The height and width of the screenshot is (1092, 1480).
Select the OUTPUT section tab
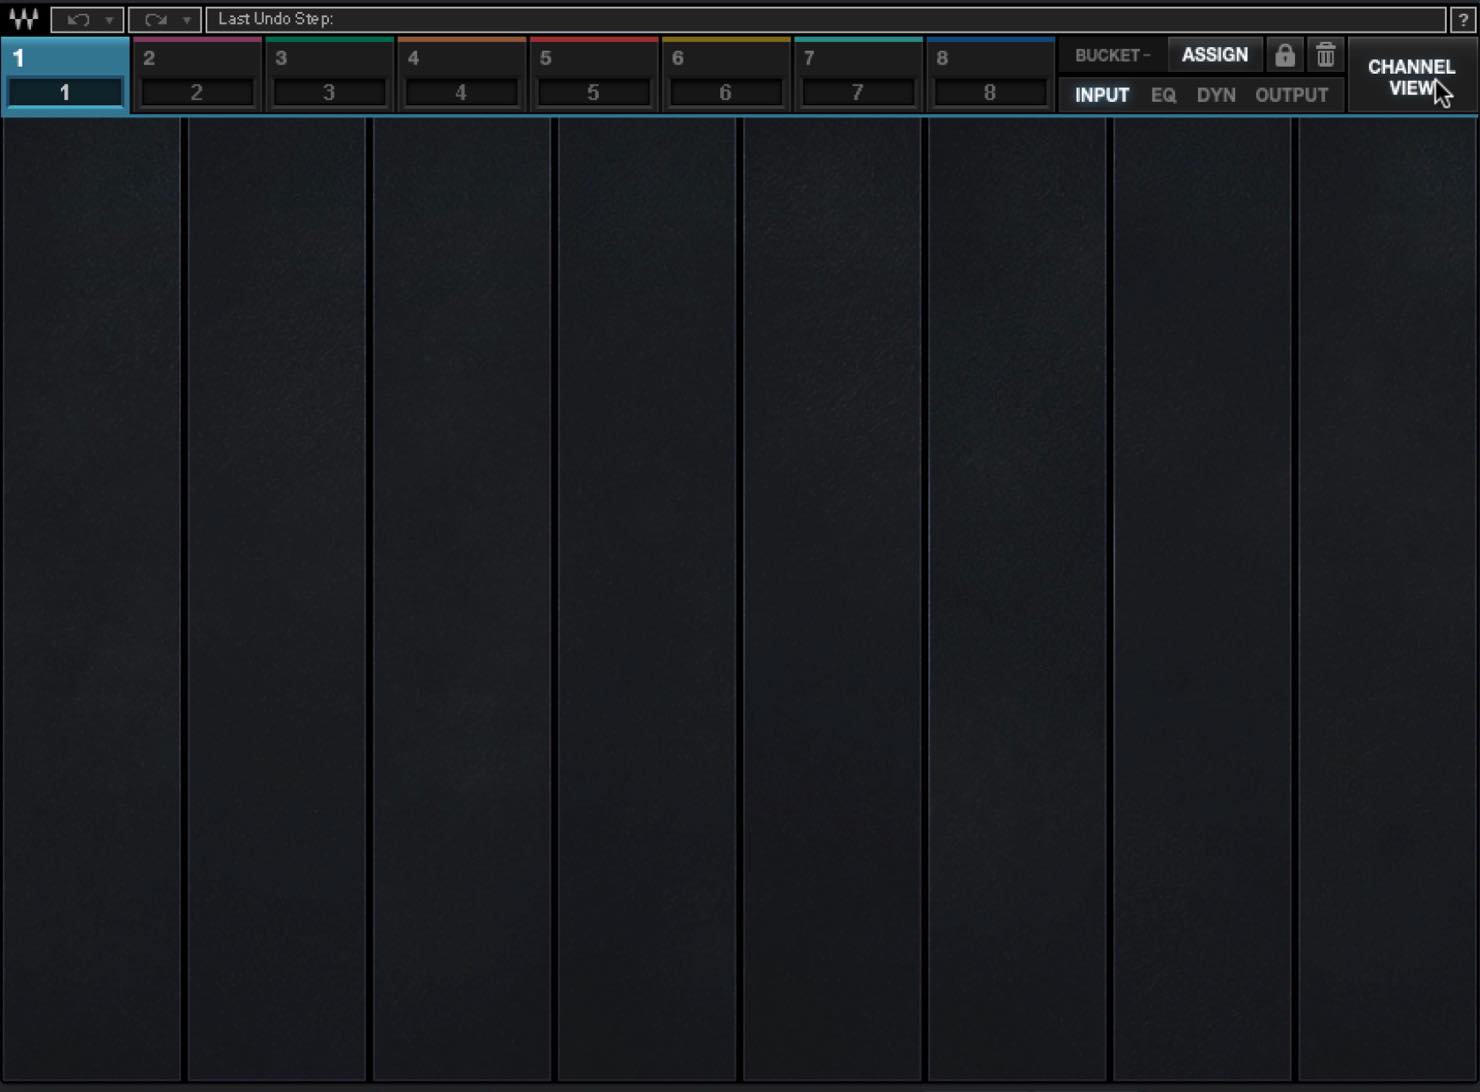pyautogui.click(x=1292, y=95)
